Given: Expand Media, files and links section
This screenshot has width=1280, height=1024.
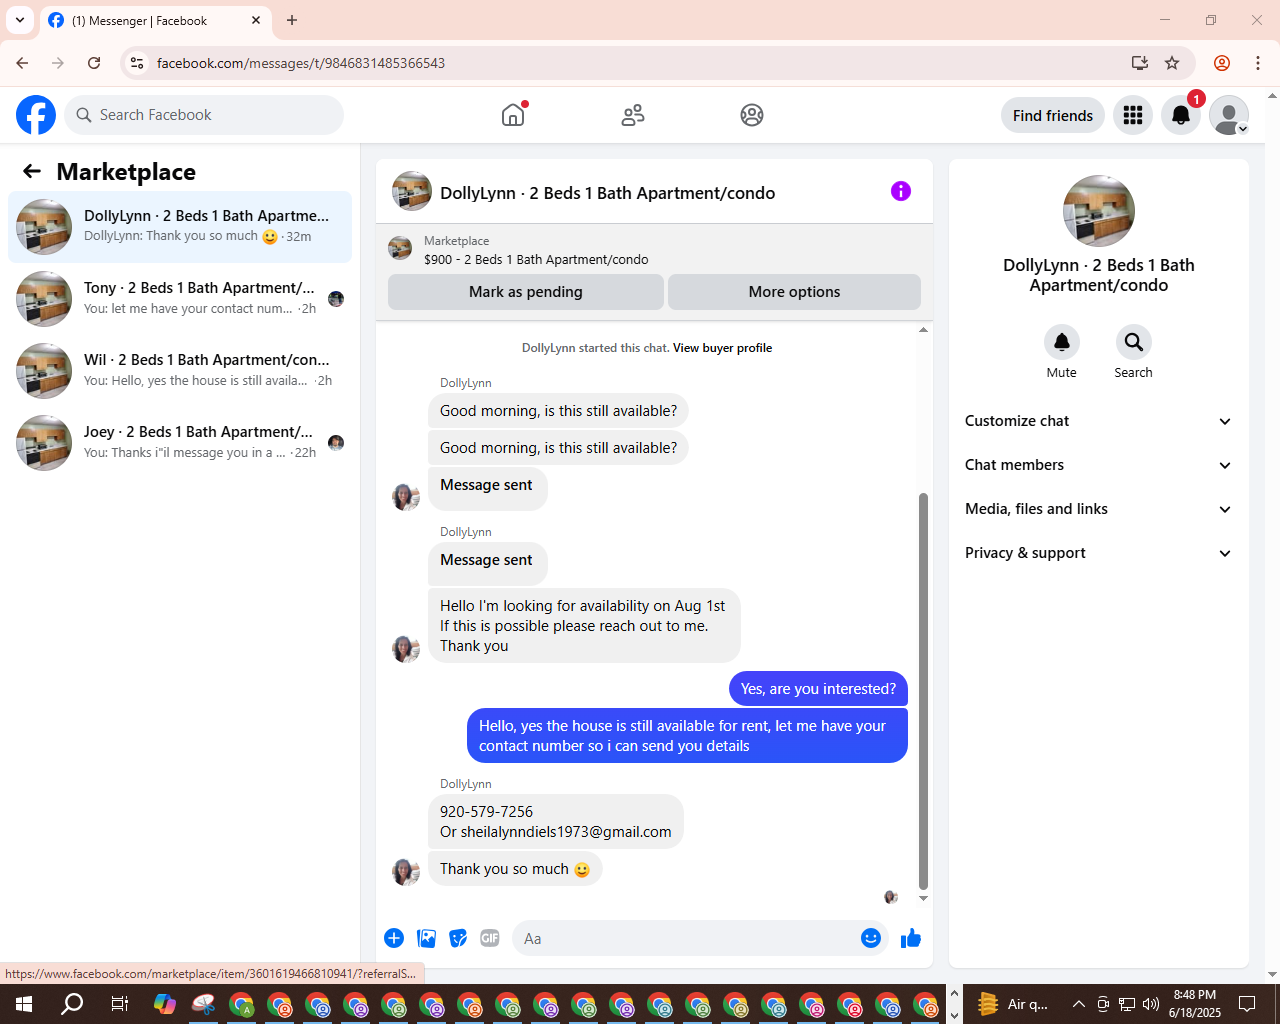Looking at the screenshot, I should pos(1098,509).
